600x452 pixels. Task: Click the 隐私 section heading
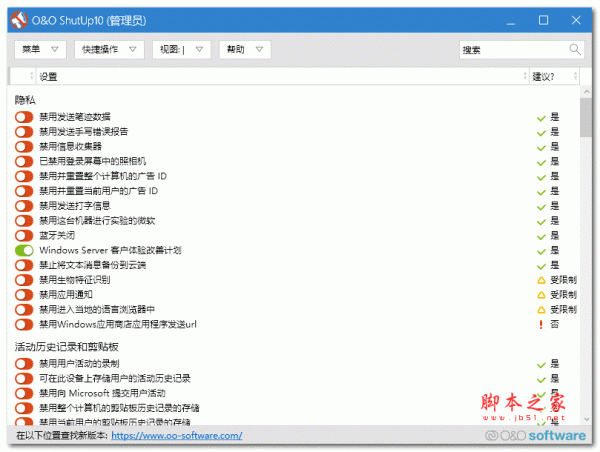click(x=25, y=100)
